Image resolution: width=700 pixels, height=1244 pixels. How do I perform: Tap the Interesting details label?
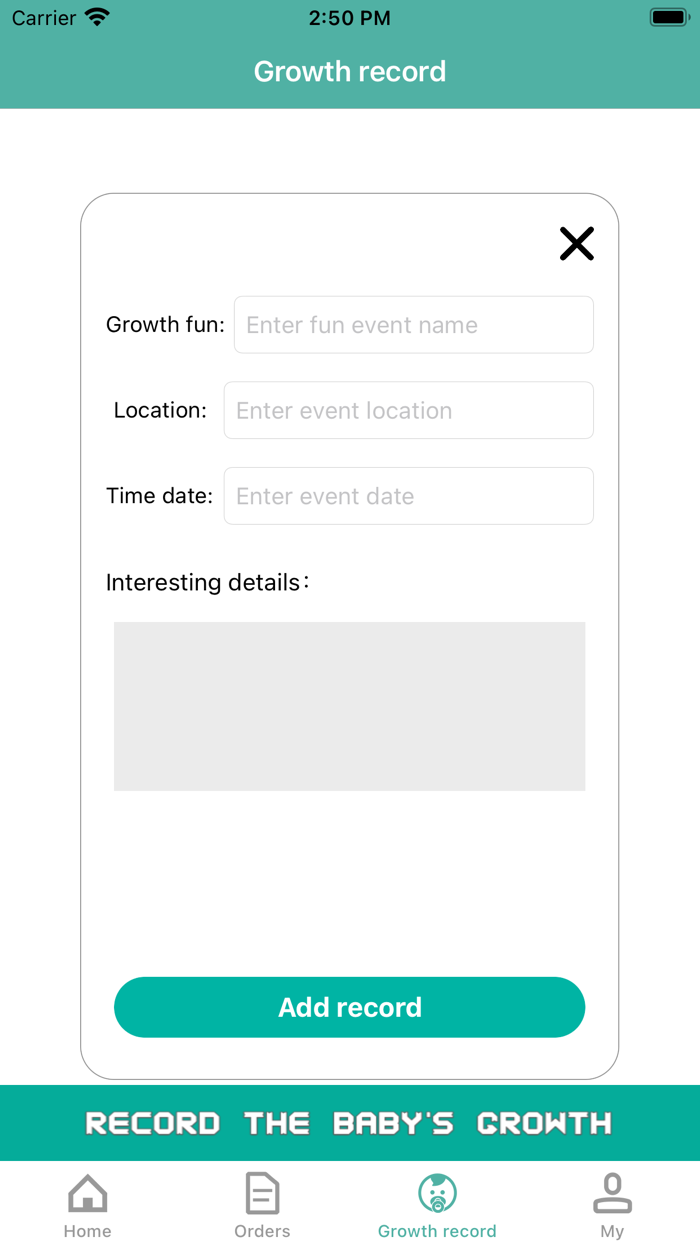point(206,582)
